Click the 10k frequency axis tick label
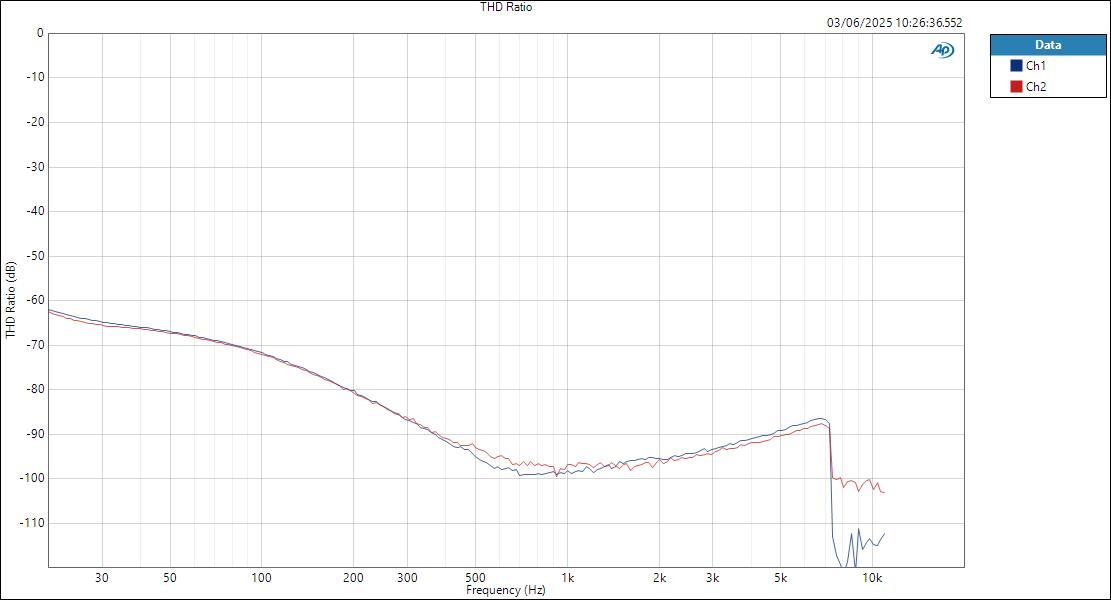 coord(872,578)
